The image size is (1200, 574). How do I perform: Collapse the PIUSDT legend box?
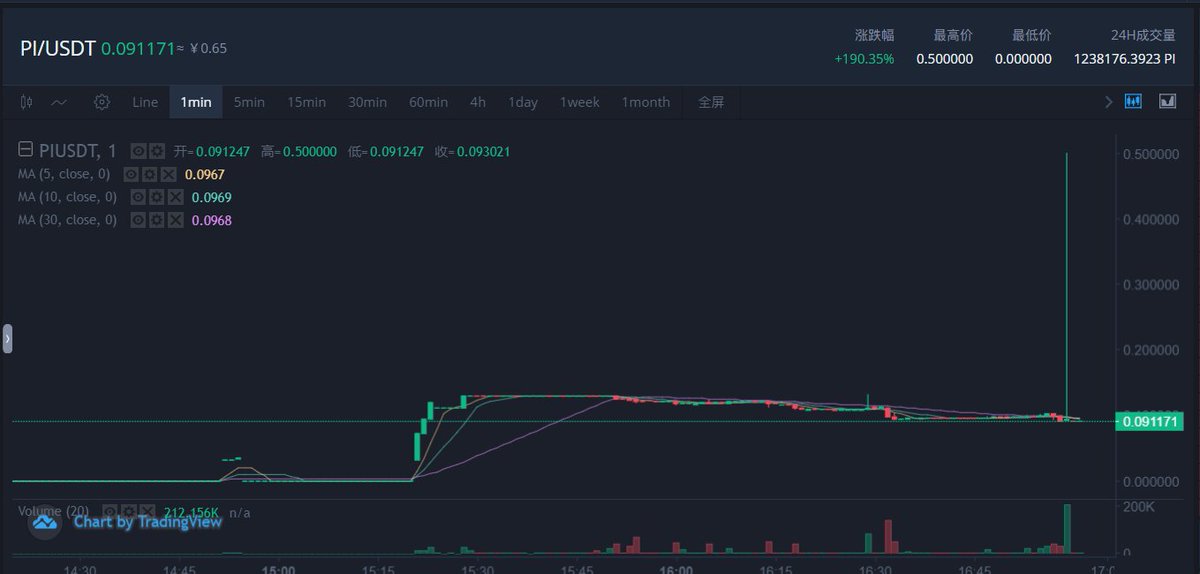[x=26, y=151]
